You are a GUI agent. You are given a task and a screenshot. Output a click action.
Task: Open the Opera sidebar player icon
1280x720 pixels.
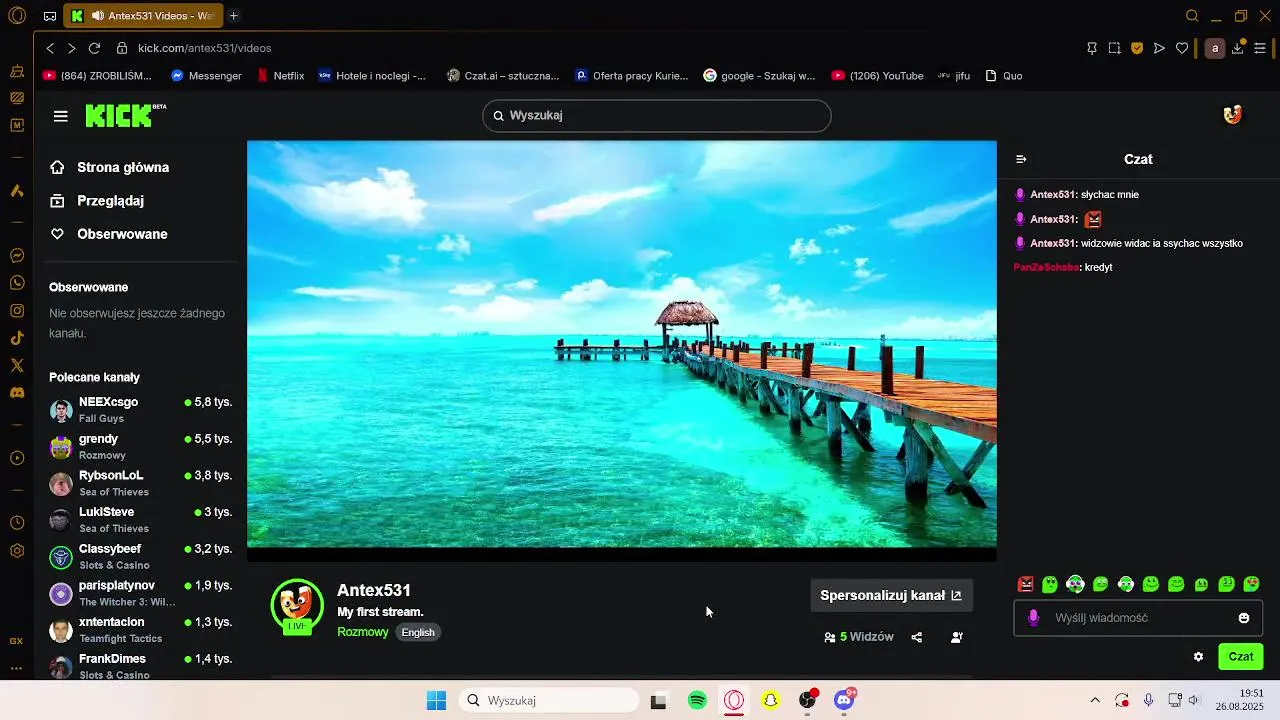click(x=17, y=458)
